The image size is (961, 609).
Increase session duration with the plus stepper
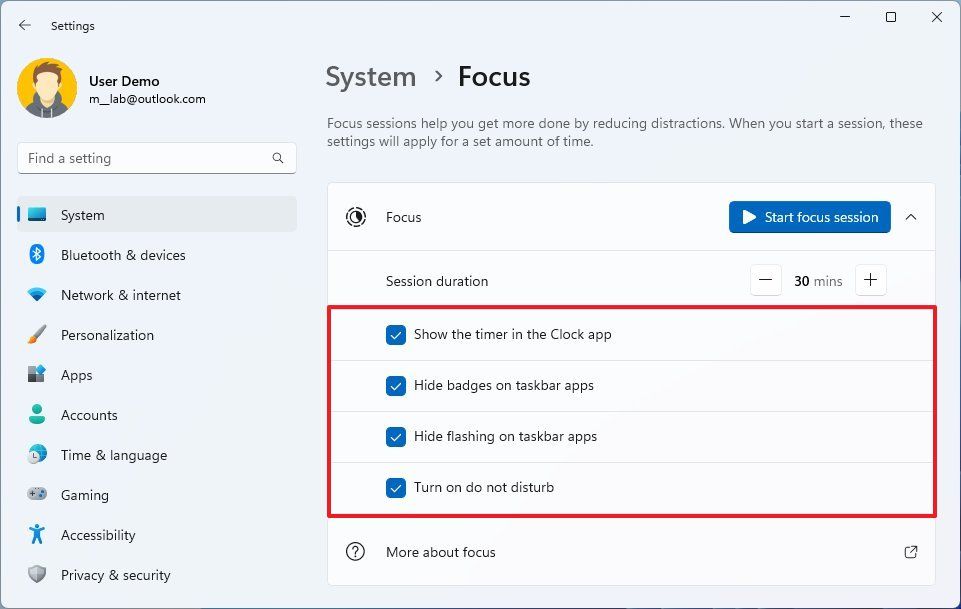pyautogui.click(x=870, y=281)
